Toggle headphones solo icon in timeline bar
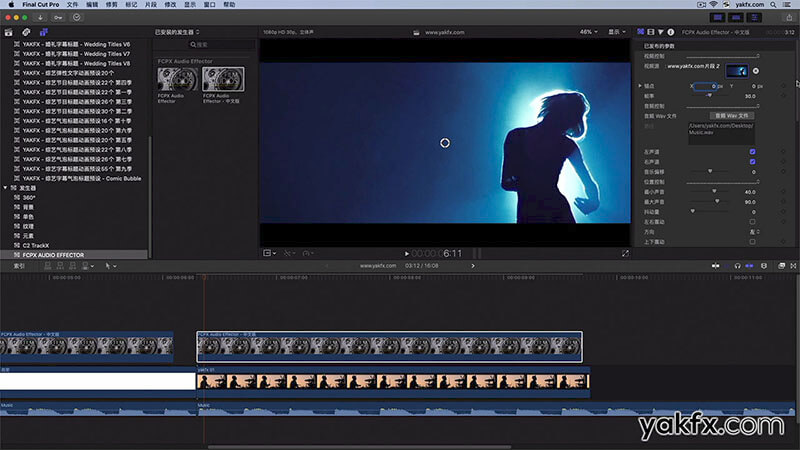Viewport: 800px width, 450px height. [737, 266]
